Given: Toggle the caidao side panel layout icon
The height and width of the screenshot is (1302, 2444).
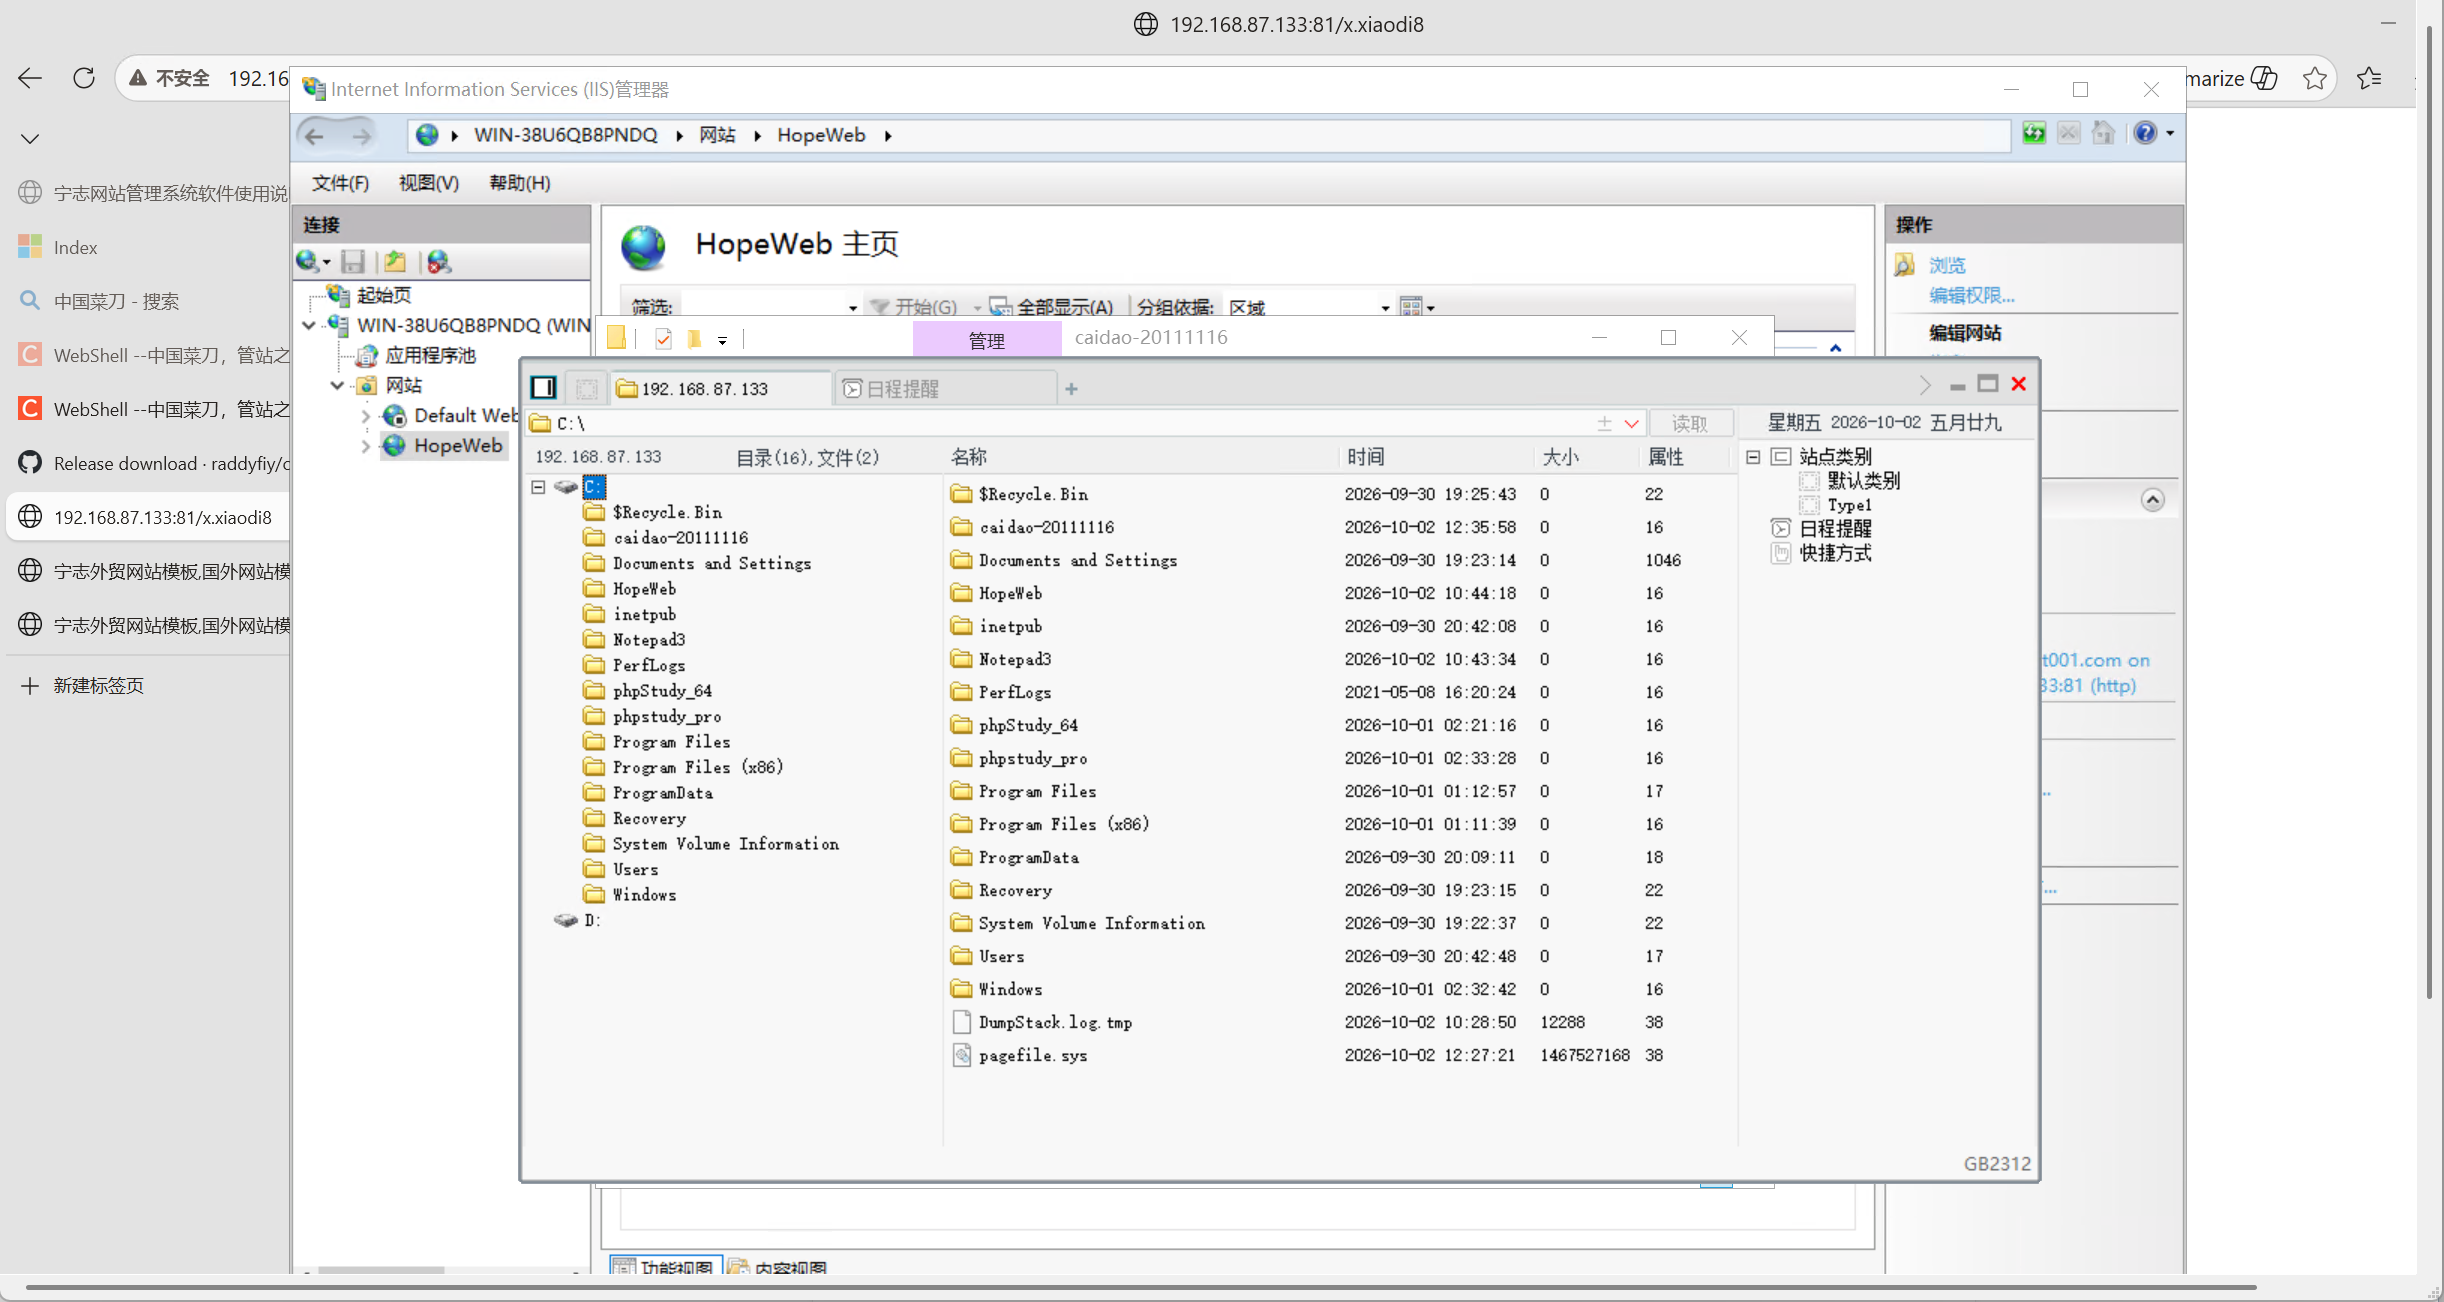Looking at the screenshot, I should click(x=543, y=388).
